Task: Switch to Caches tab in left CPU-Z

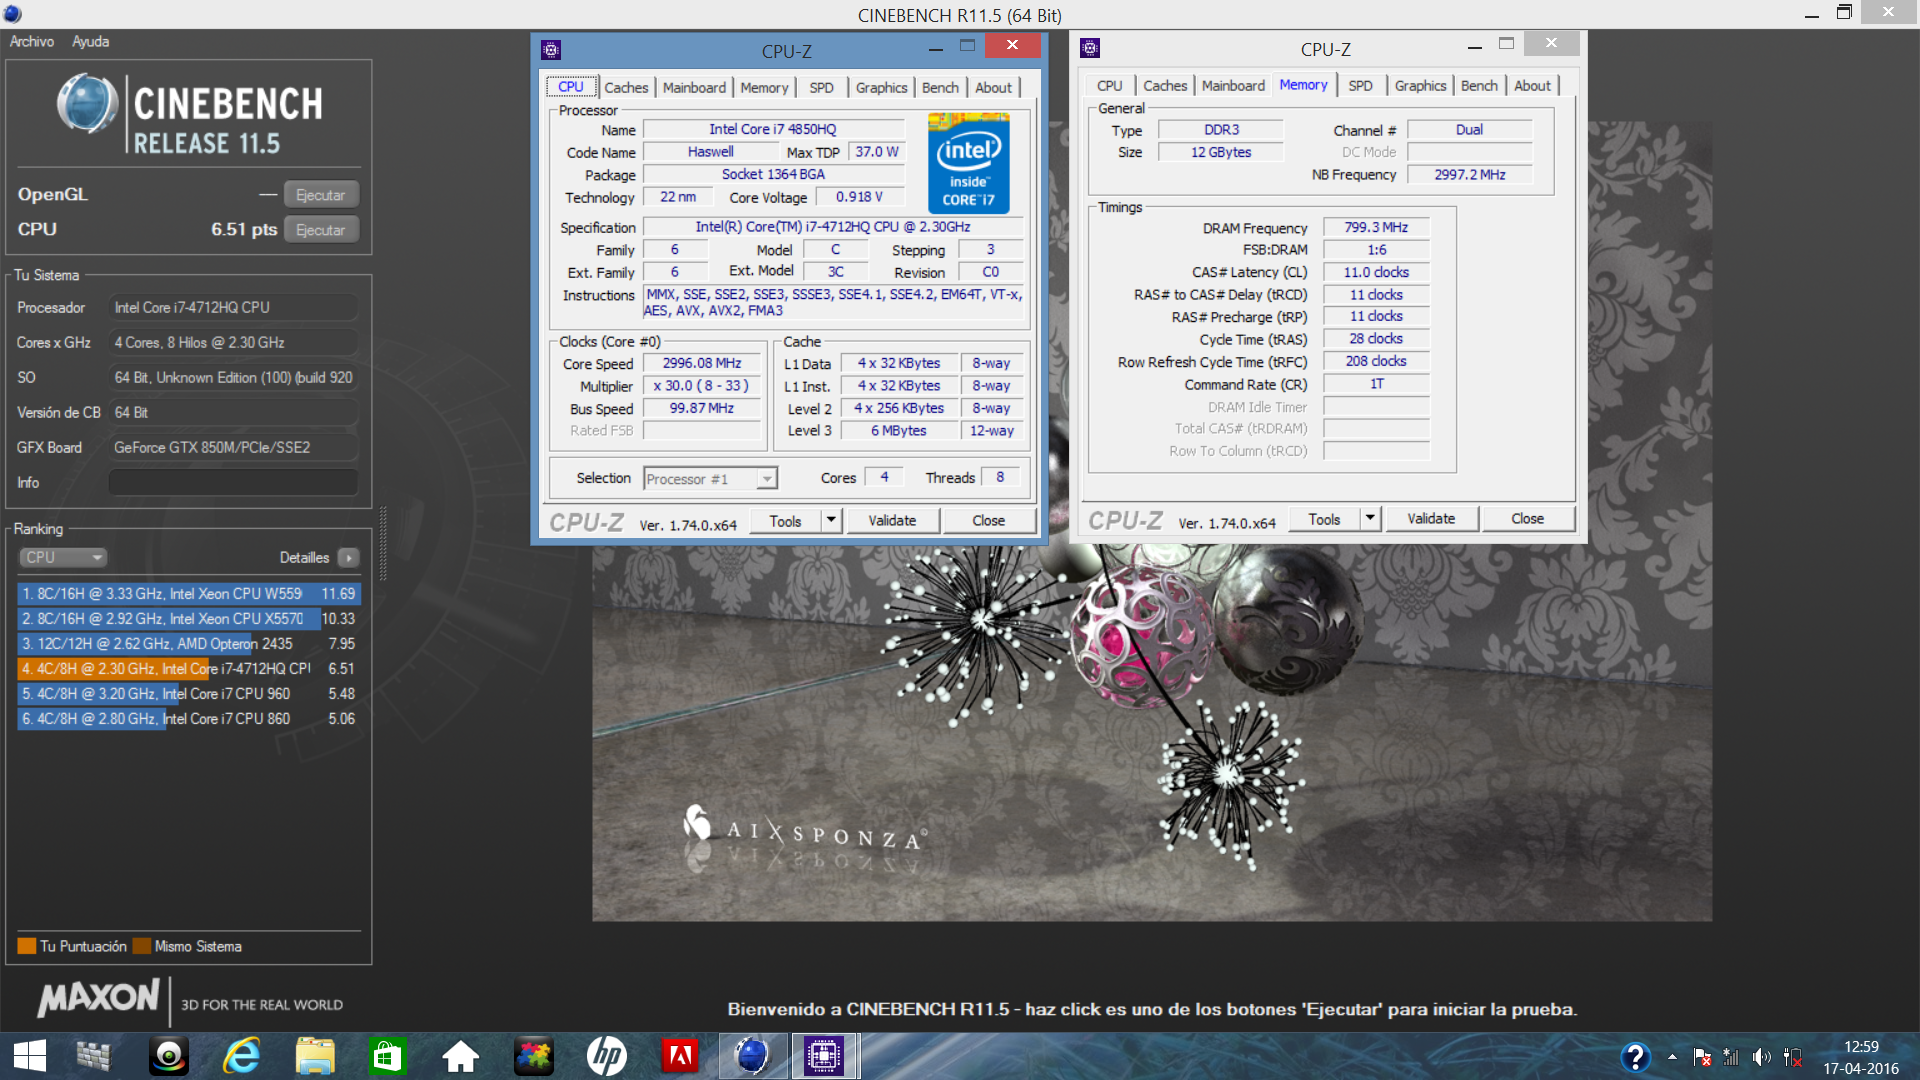Action: pyautogui.click(x=626, y=88)
